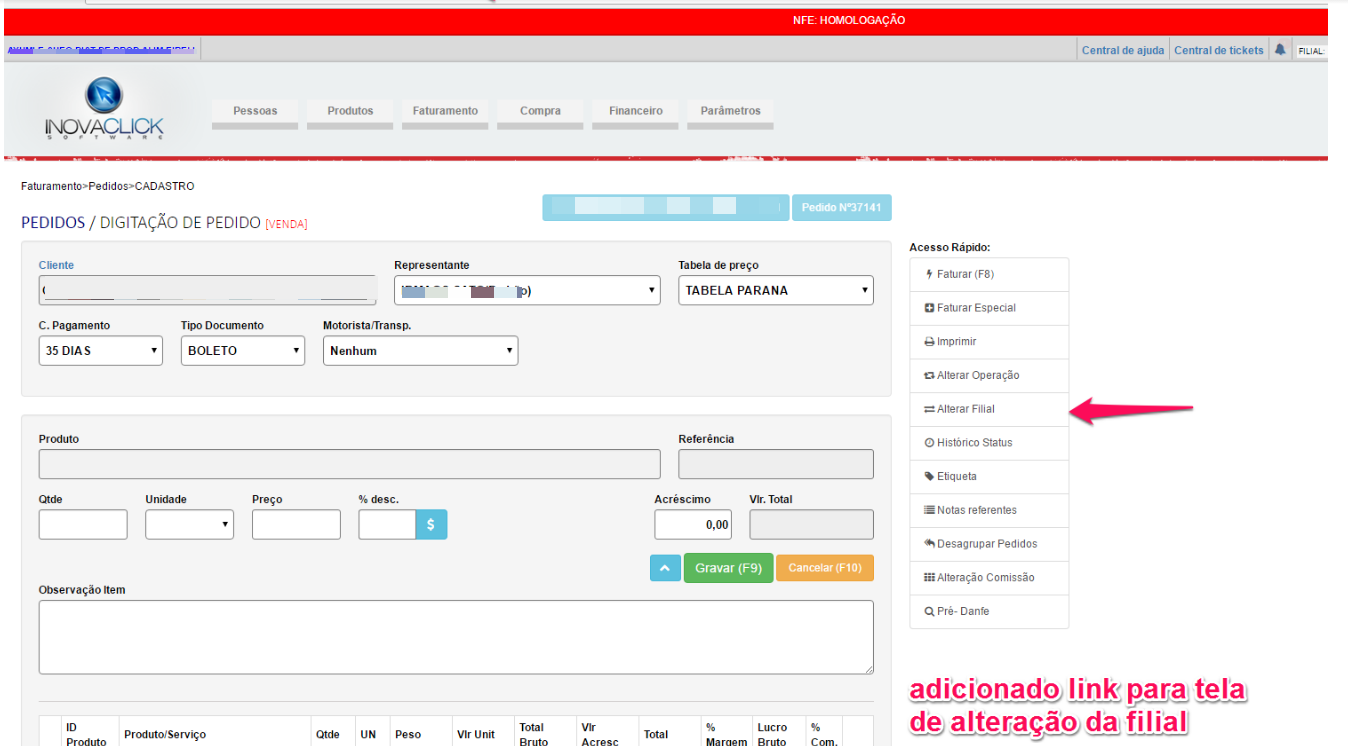This screenshot has height=746, width=1348.
Task: Expand the Motorista/Transp. dropdown
Action: pyautogui.click(x=420, y=351)
